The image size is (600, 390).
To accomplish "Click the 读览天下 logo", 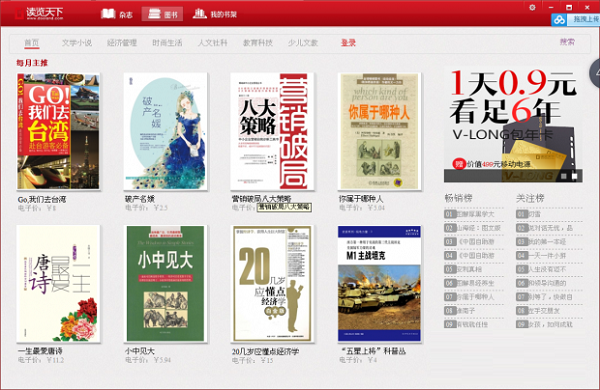I will click(x=39, y=13).
